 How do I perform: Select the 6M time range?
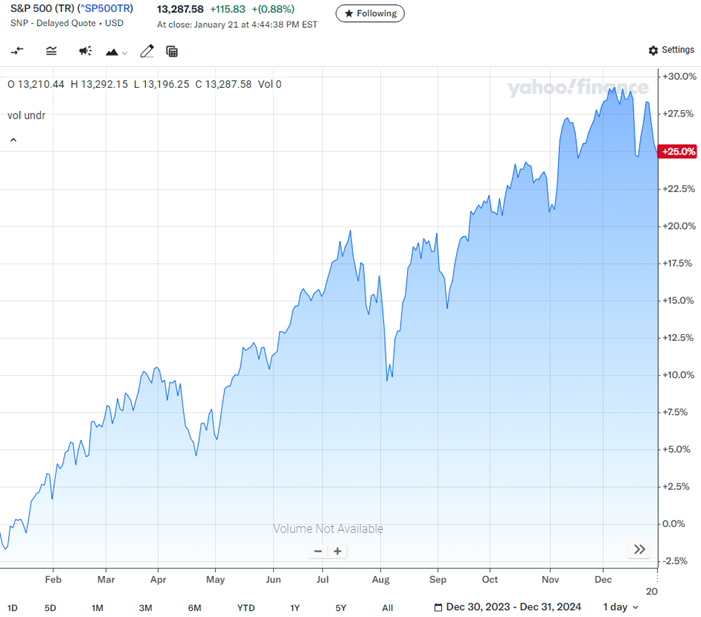[x=194, y=608]
